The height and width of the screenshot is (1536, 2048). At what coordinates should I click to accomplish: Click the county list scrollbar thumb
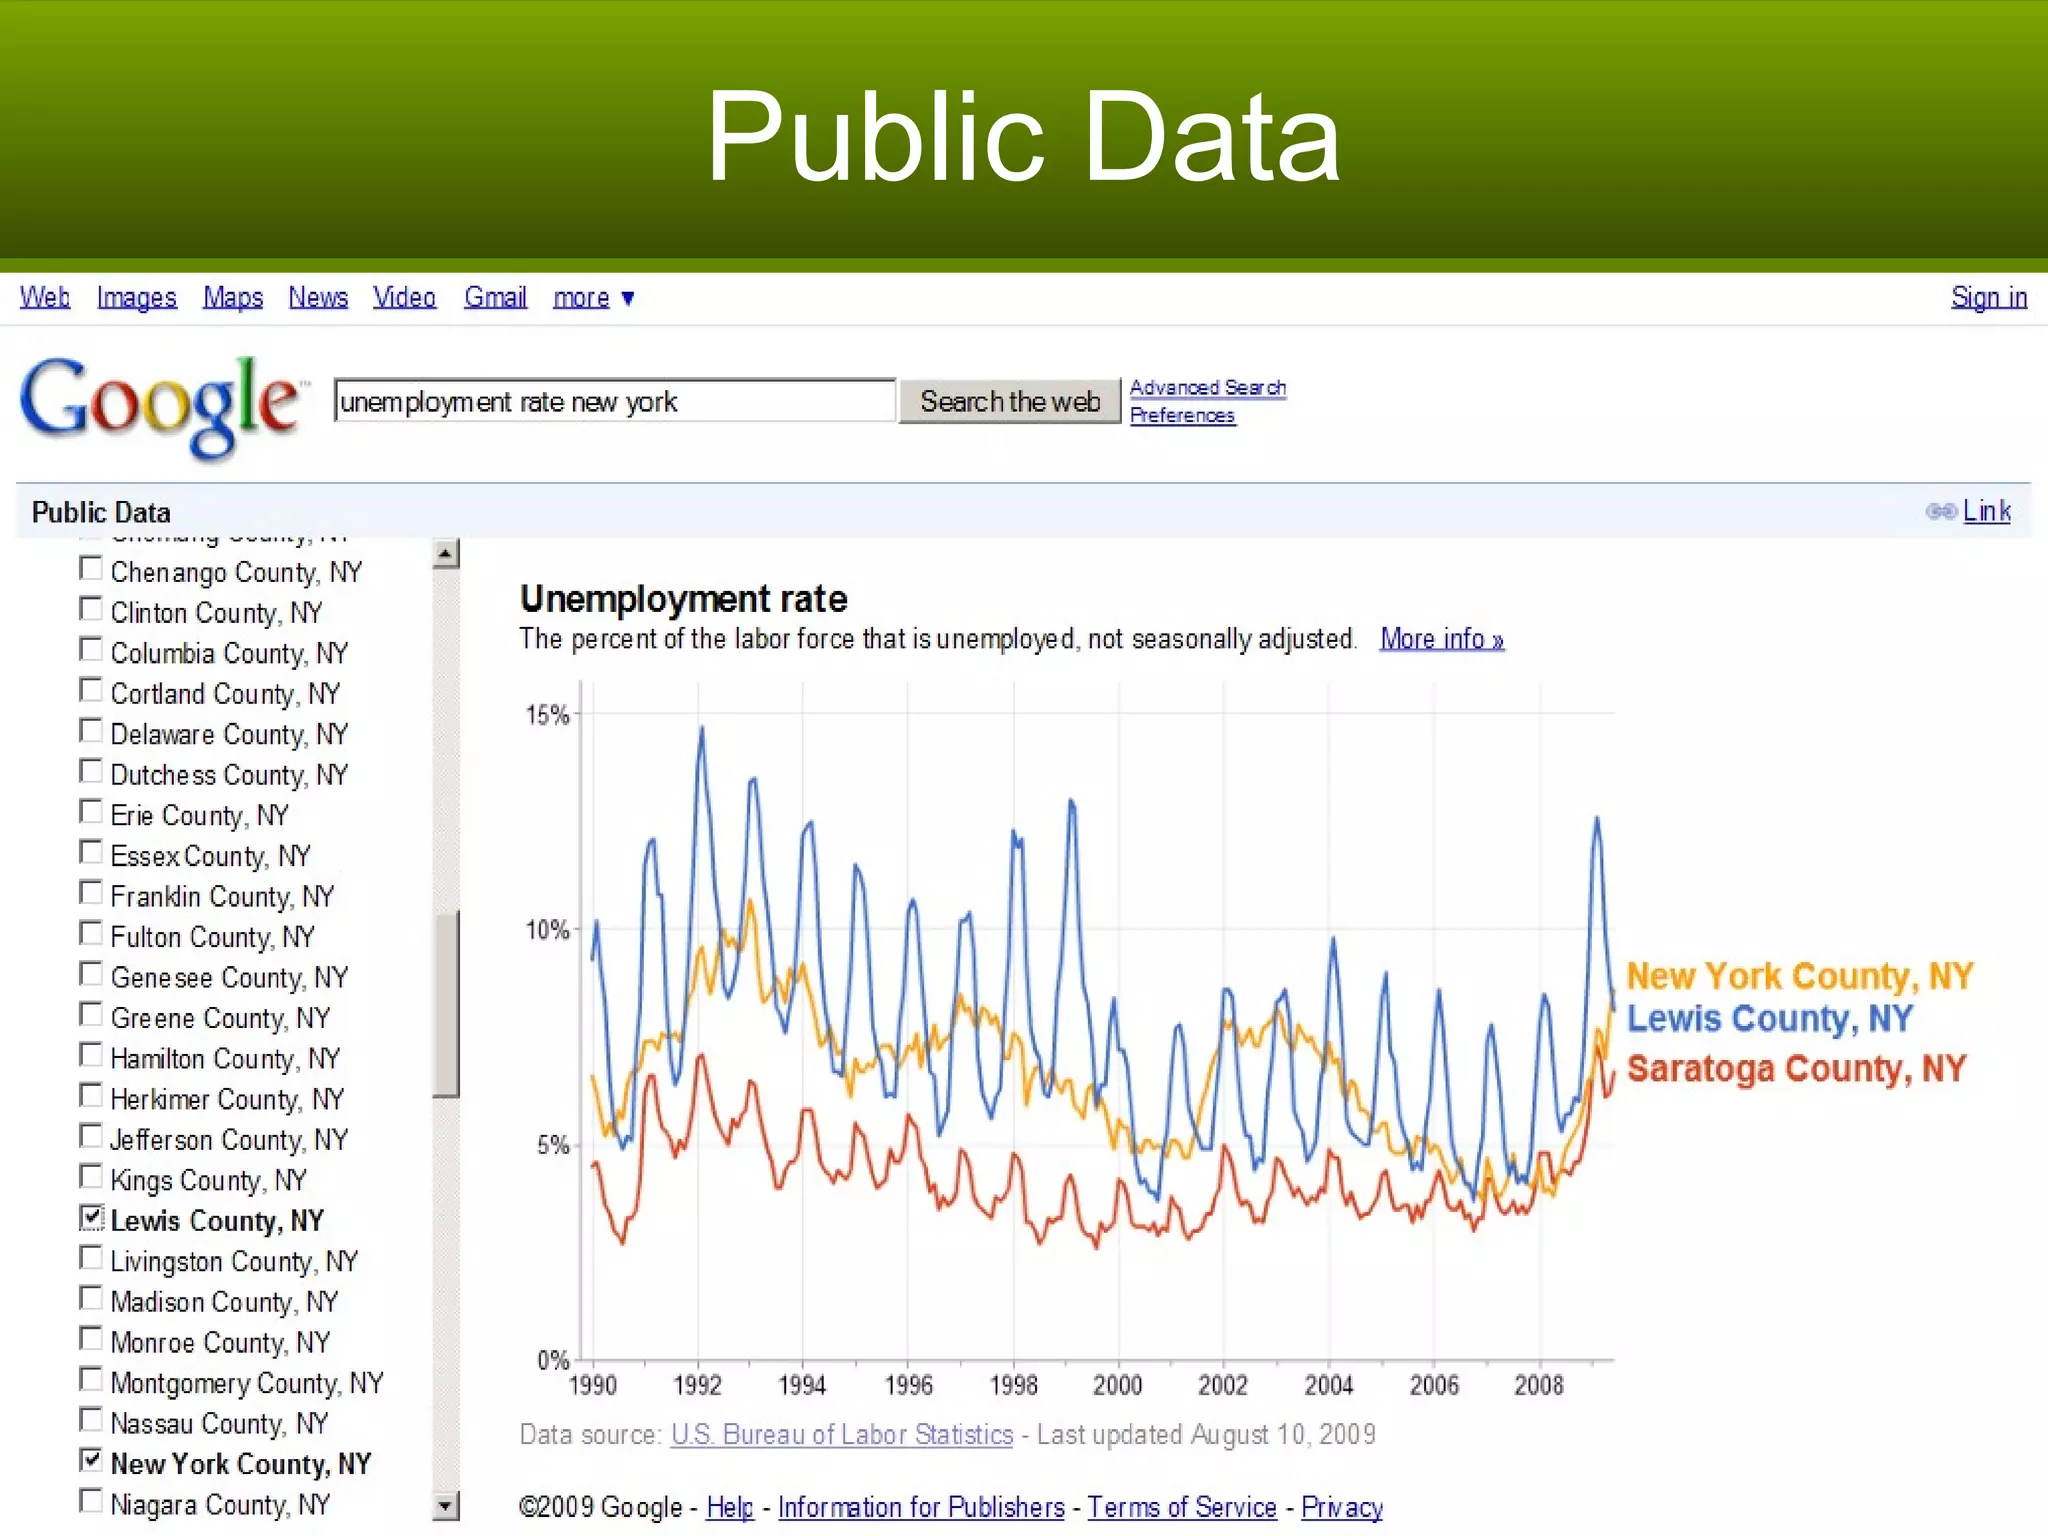(x=446, y=1003)
